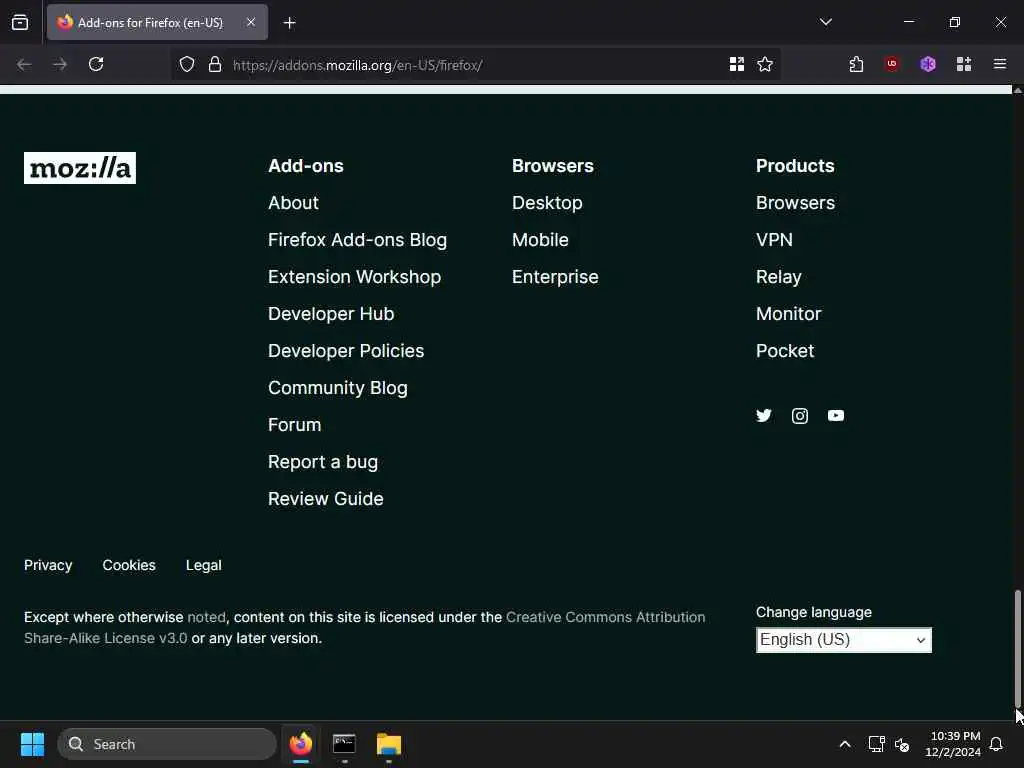Open the Extensions puzzle icon
Image resolution: width=1024 pixels, height=768 pixels.
(x=856, y=64)
